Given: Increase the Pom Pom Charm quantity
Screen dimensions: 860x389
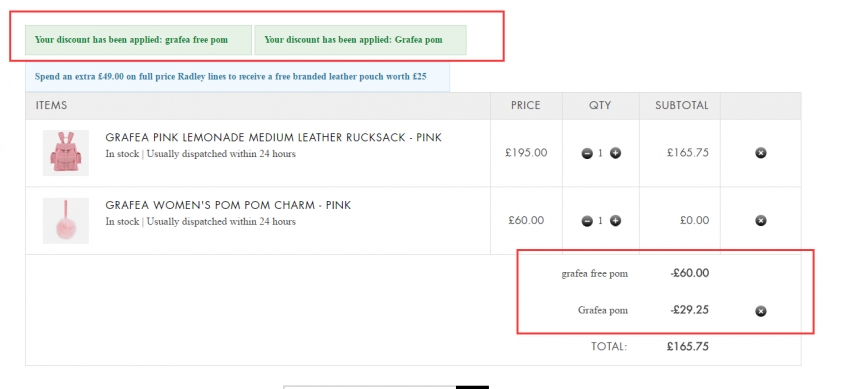Looking at the screenshot, I should (x=615, y=221).
